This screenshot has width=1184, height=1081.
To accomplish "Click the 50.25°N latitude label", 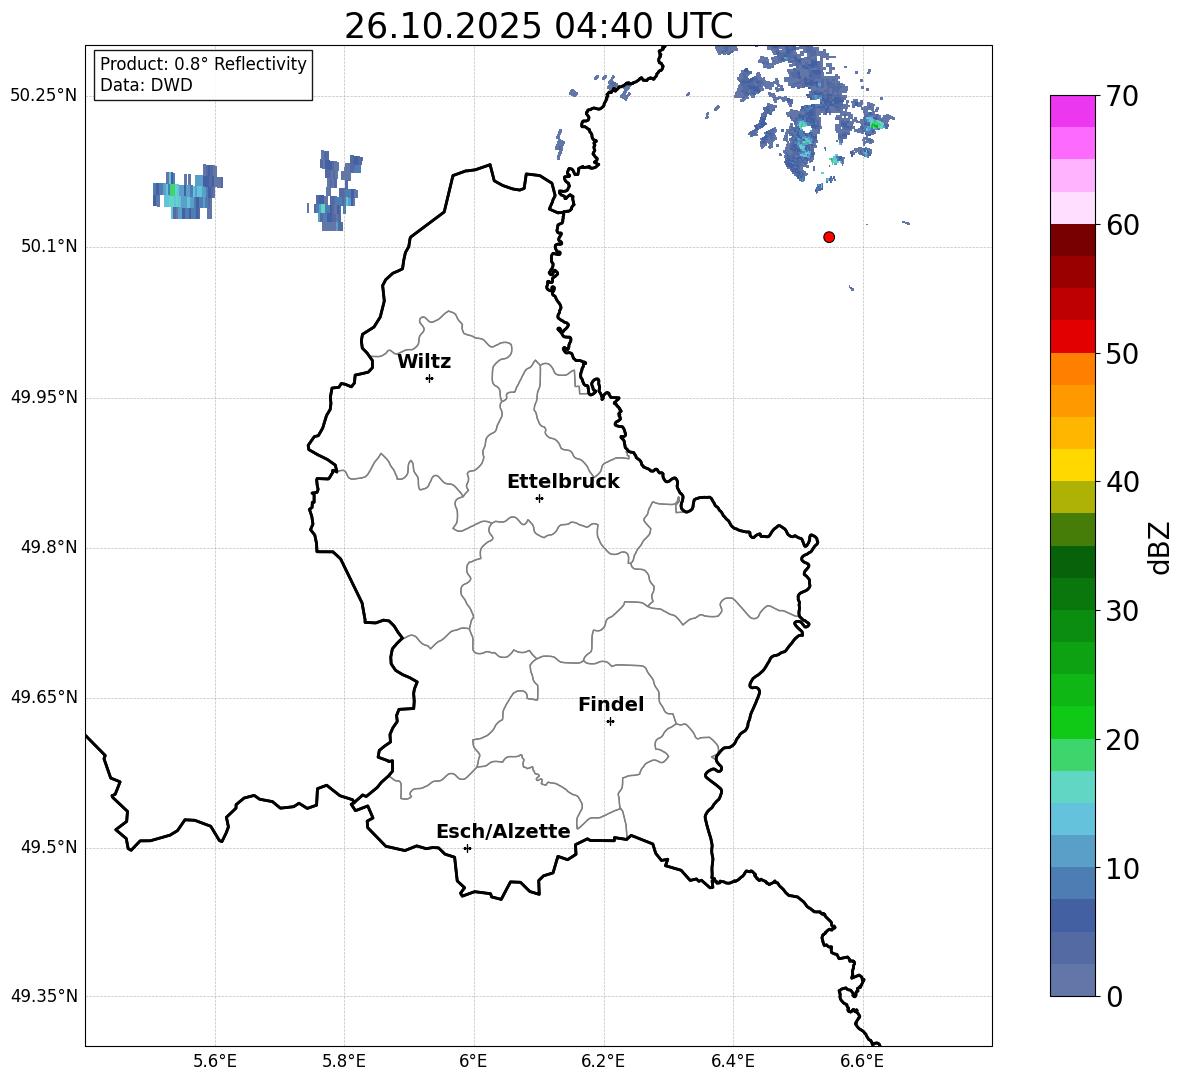I will (44, 96).
